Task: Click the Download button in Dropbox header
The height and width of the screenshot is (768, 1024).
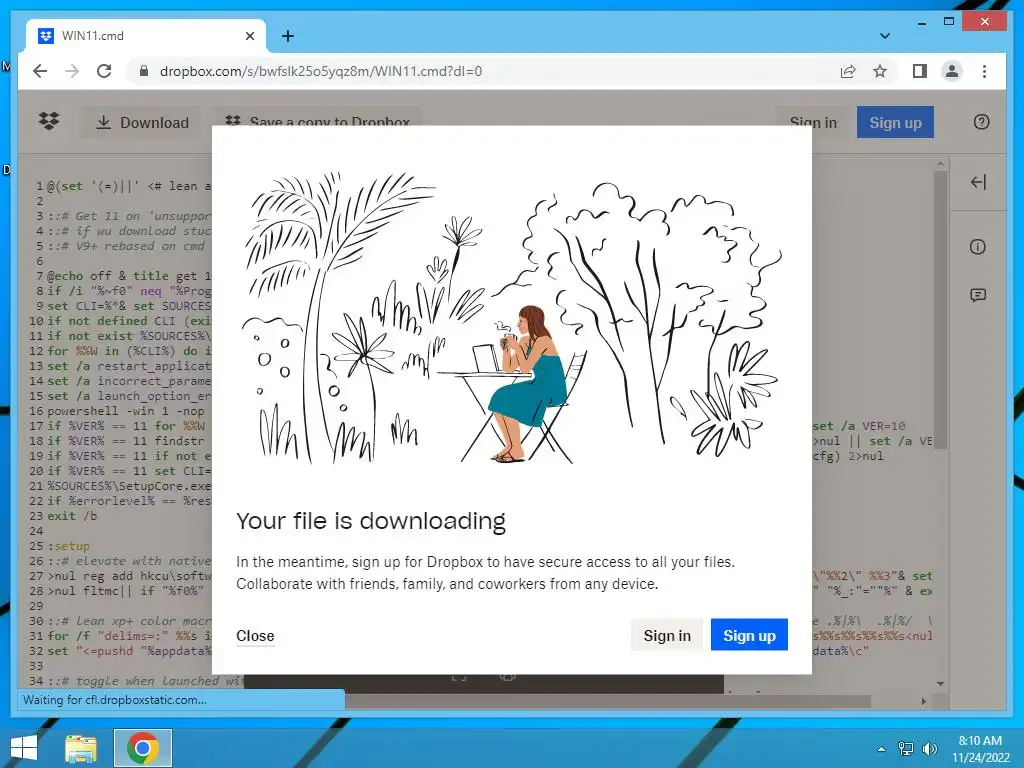Action: coord(143,122)
